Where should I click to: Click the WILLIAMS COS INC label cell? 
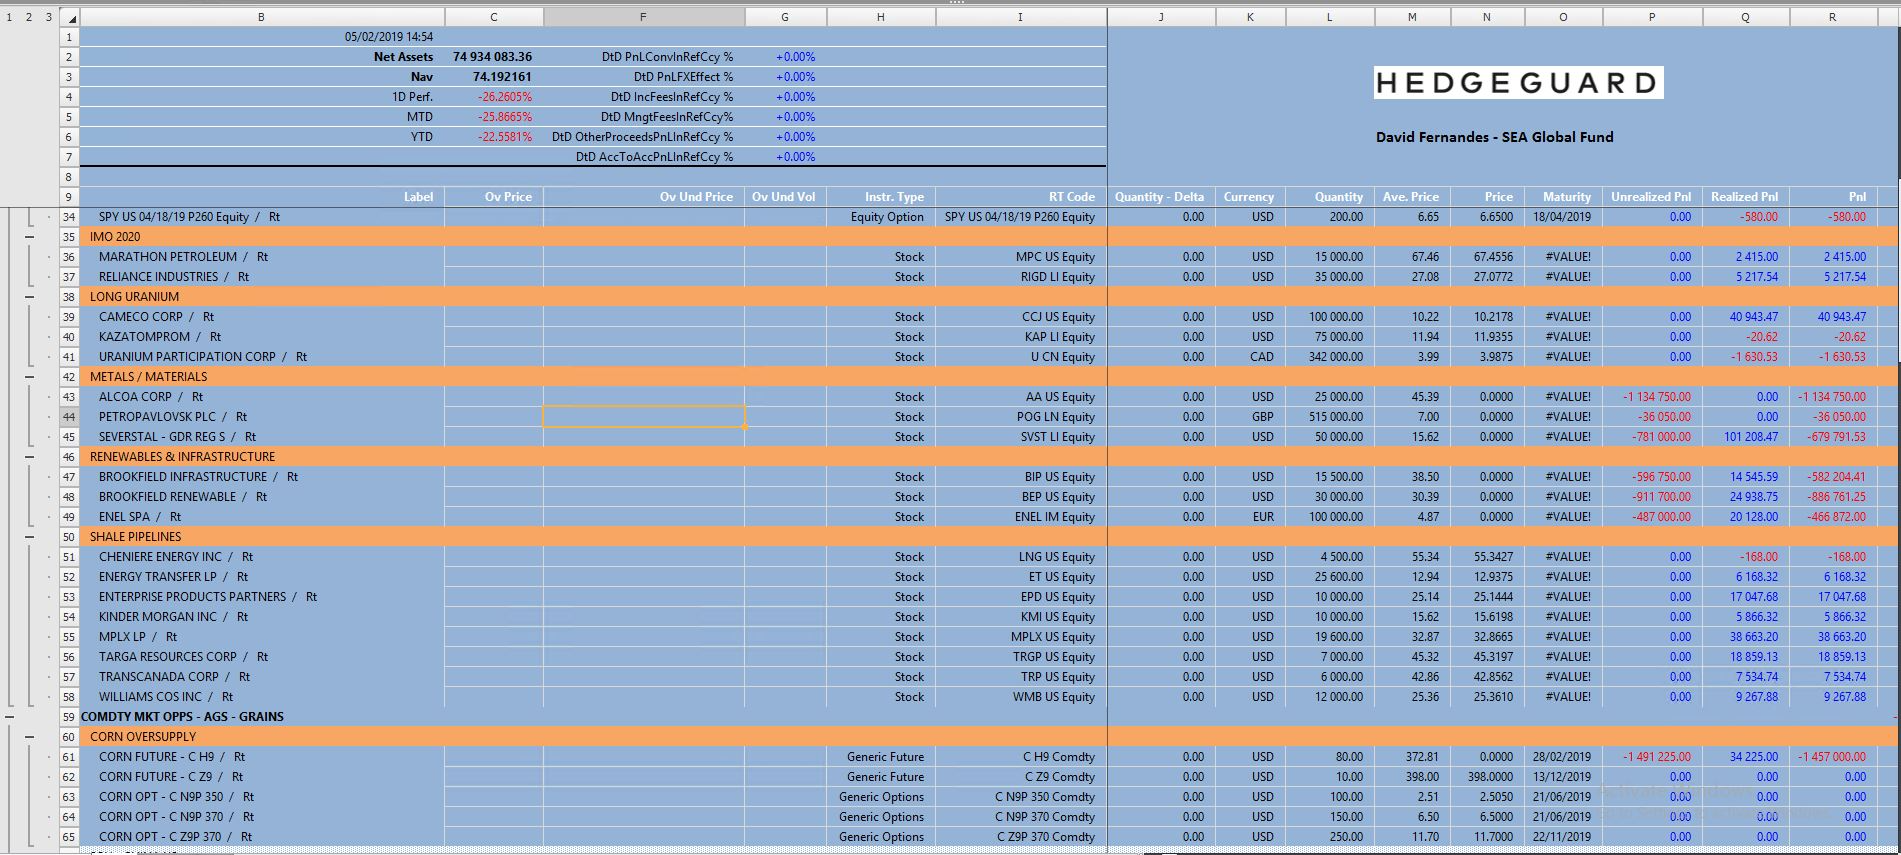click(262, 697)
